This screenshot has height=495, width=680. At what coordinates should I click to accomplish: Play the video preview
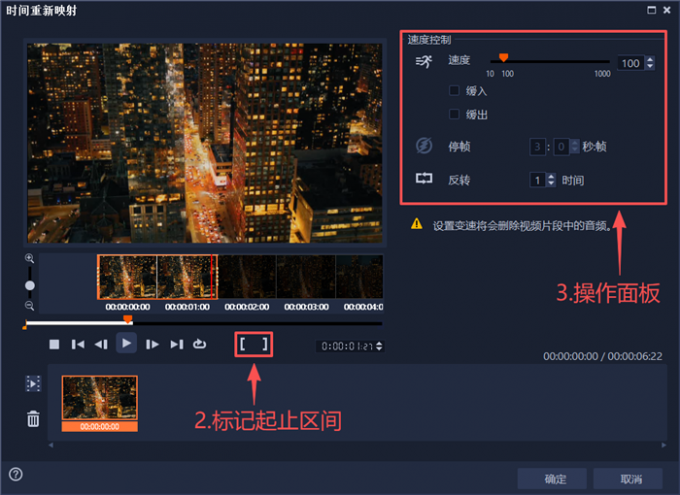tap(126, 344)
